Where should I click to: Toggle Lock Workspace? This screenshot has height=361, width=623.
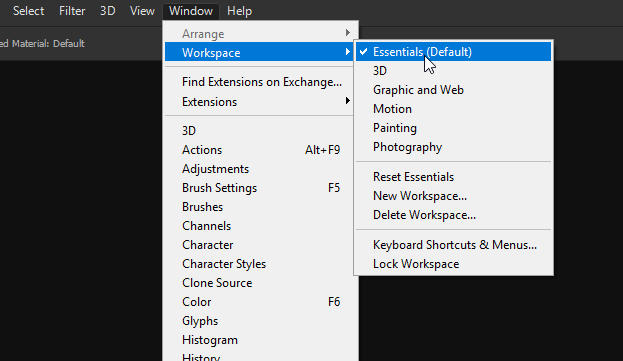point(453,264)
